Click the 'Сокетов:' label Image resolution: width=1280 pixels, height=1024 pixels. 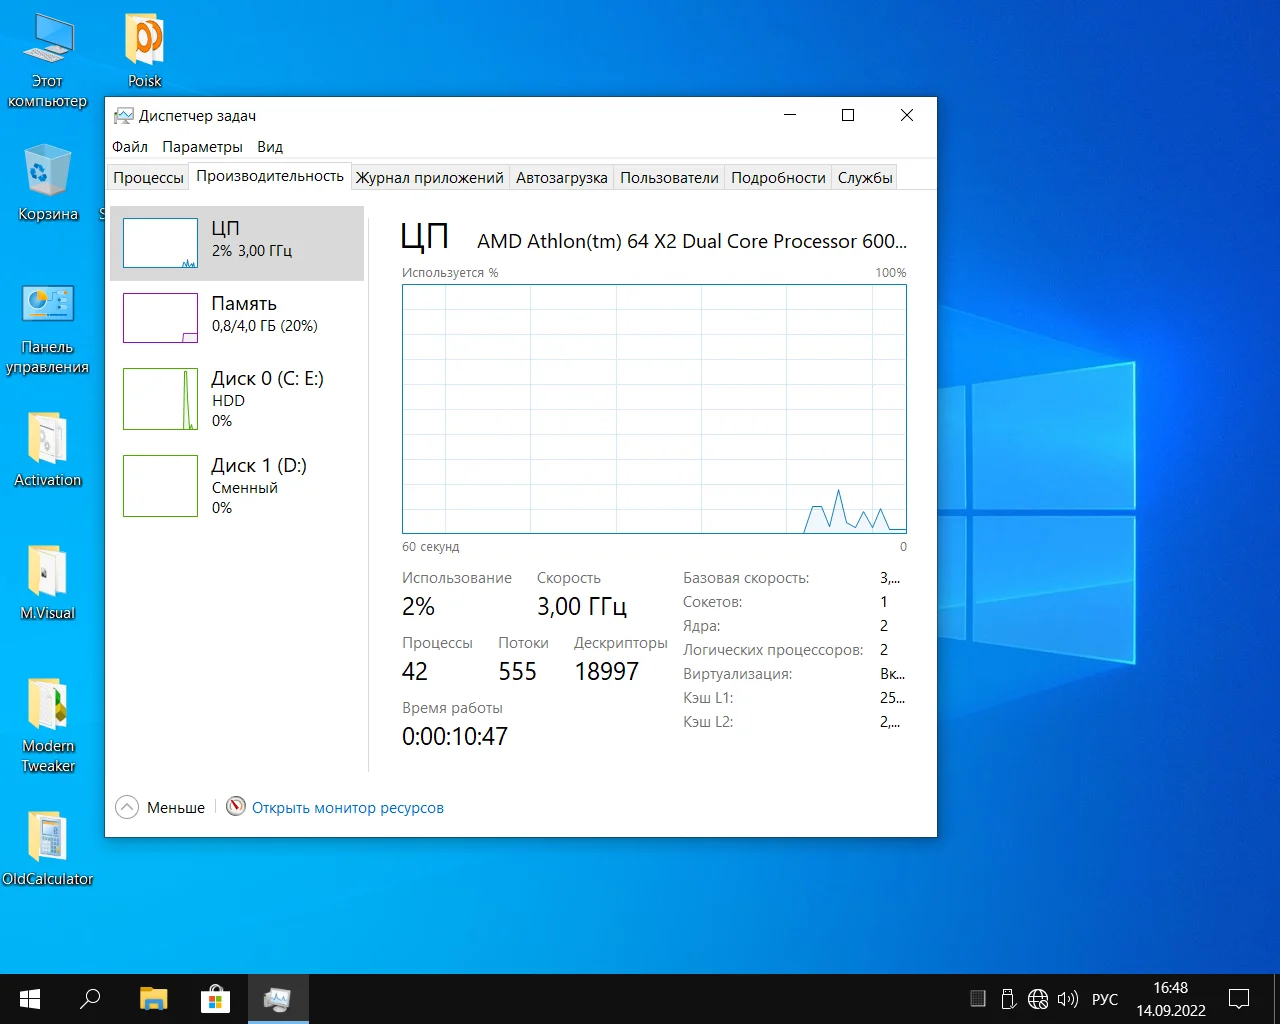point(713,602)
